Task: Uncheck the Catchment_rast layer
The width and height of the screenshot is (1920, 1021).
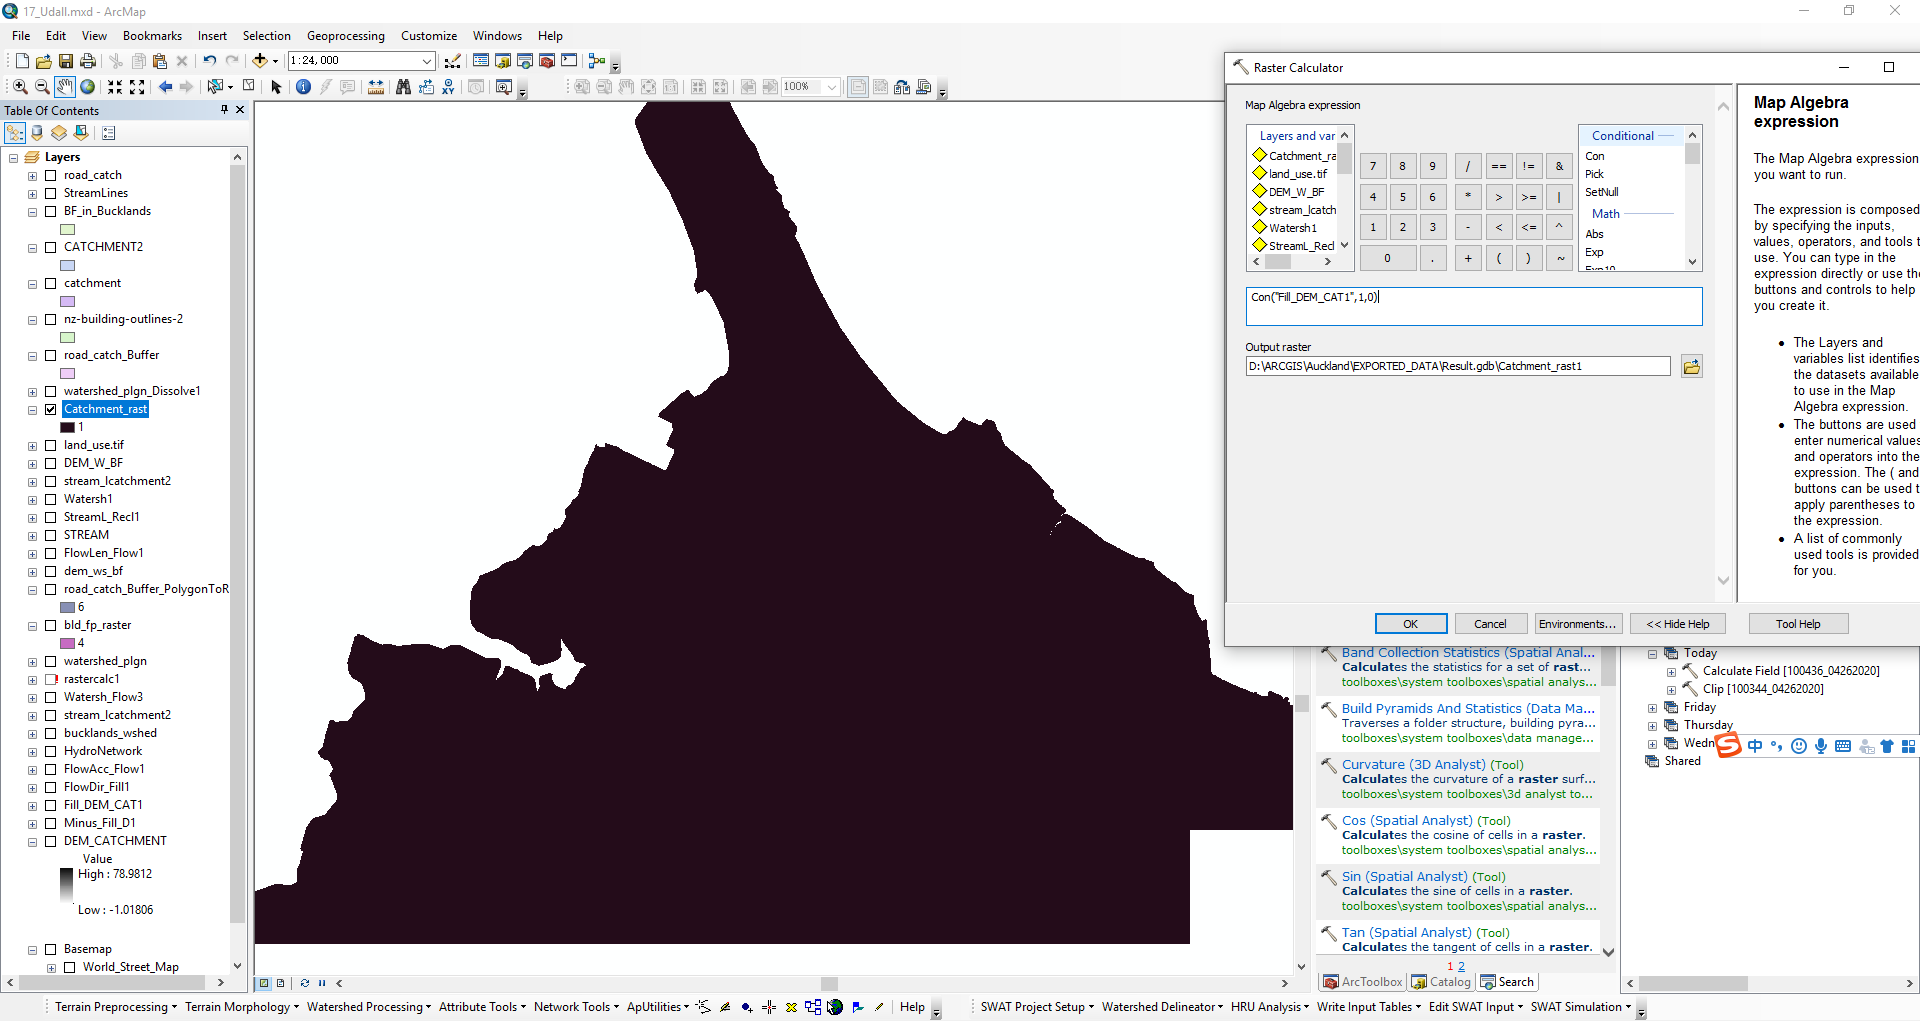Action: click(x=50, y=409)
